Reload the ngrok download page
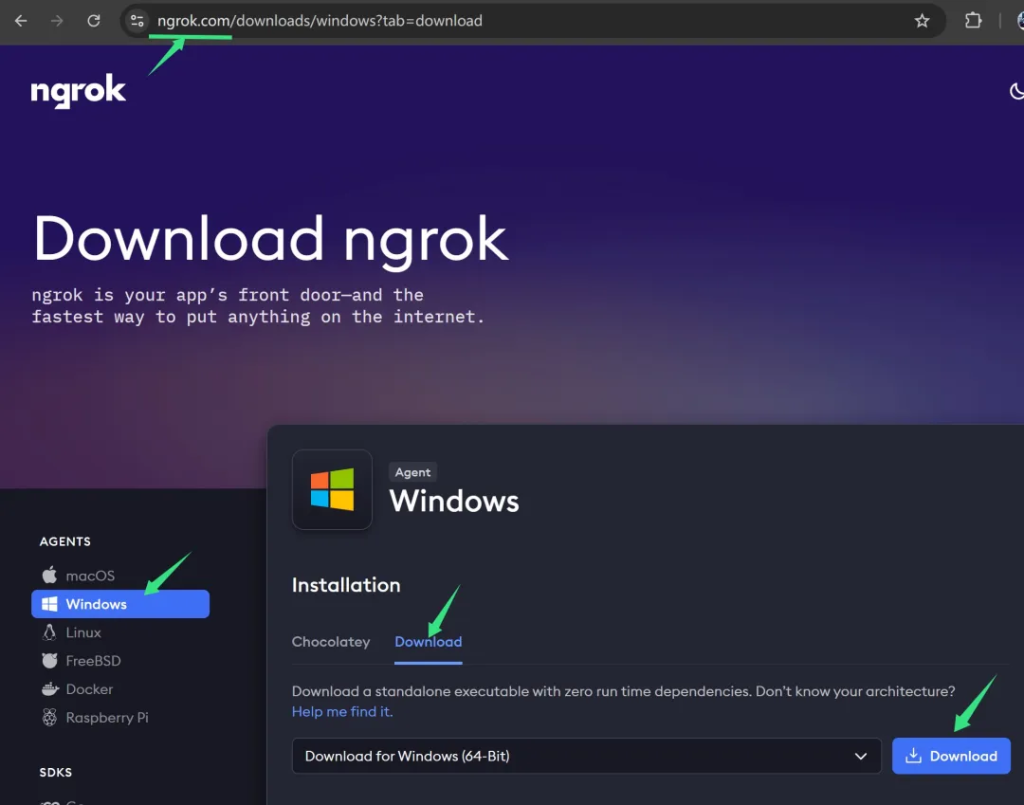Screen dimensions: 1024x805 [94, 21]
